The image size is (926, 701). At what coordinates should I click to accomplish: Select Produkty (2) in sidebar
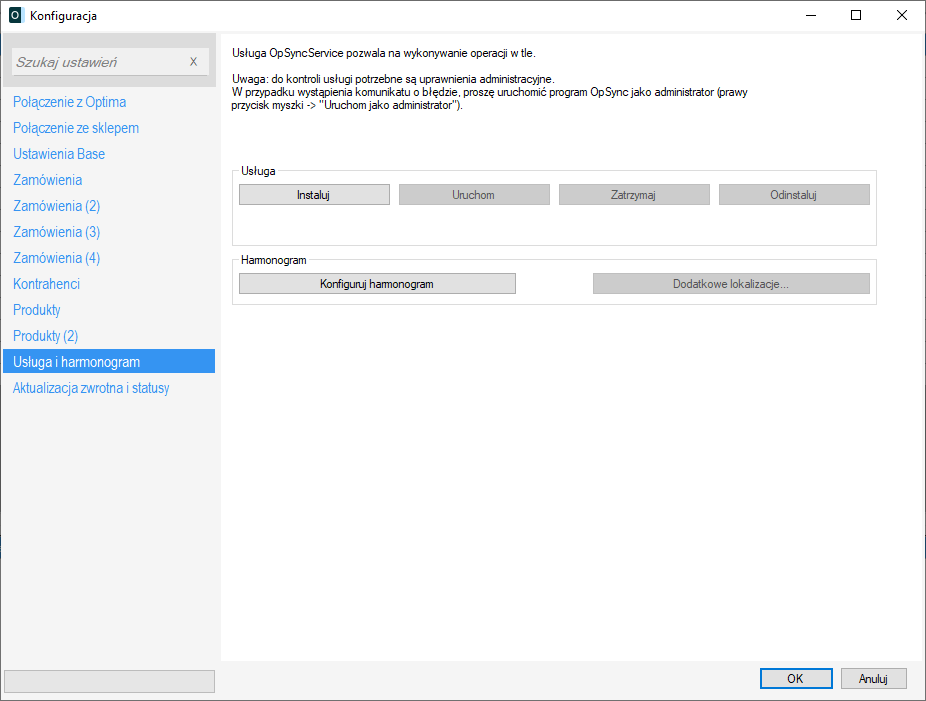click(45, 336)
